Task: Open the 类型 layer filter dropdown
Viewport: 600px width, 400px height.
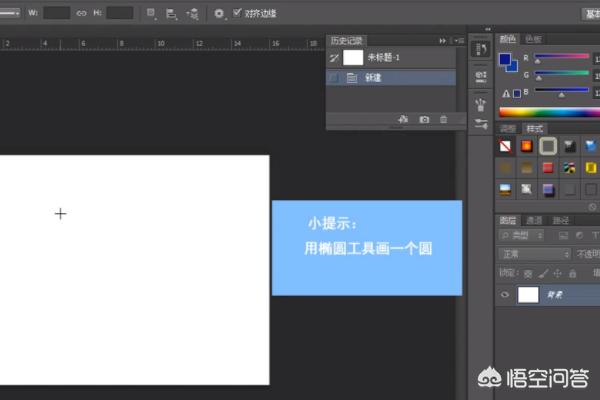Action: (522, 235)
